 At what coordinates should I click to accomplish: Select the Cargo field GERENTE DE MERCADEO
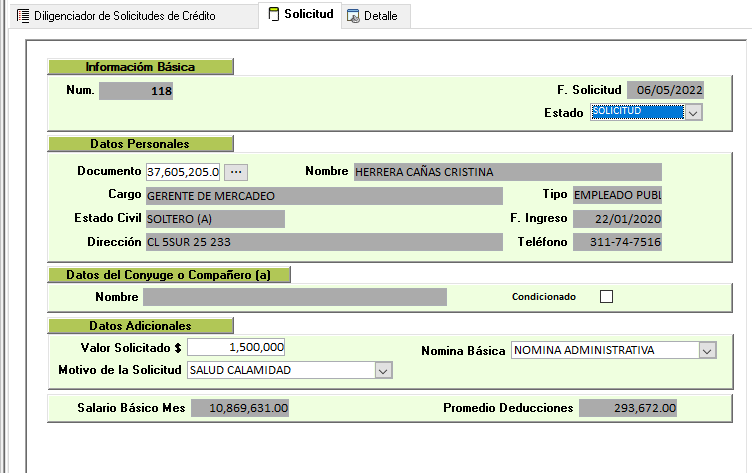point(323,196)
